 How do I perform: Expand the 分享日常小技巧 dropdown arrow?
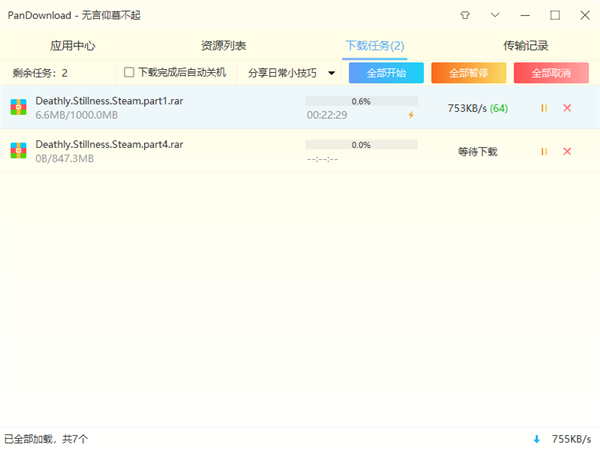[331, 73]
